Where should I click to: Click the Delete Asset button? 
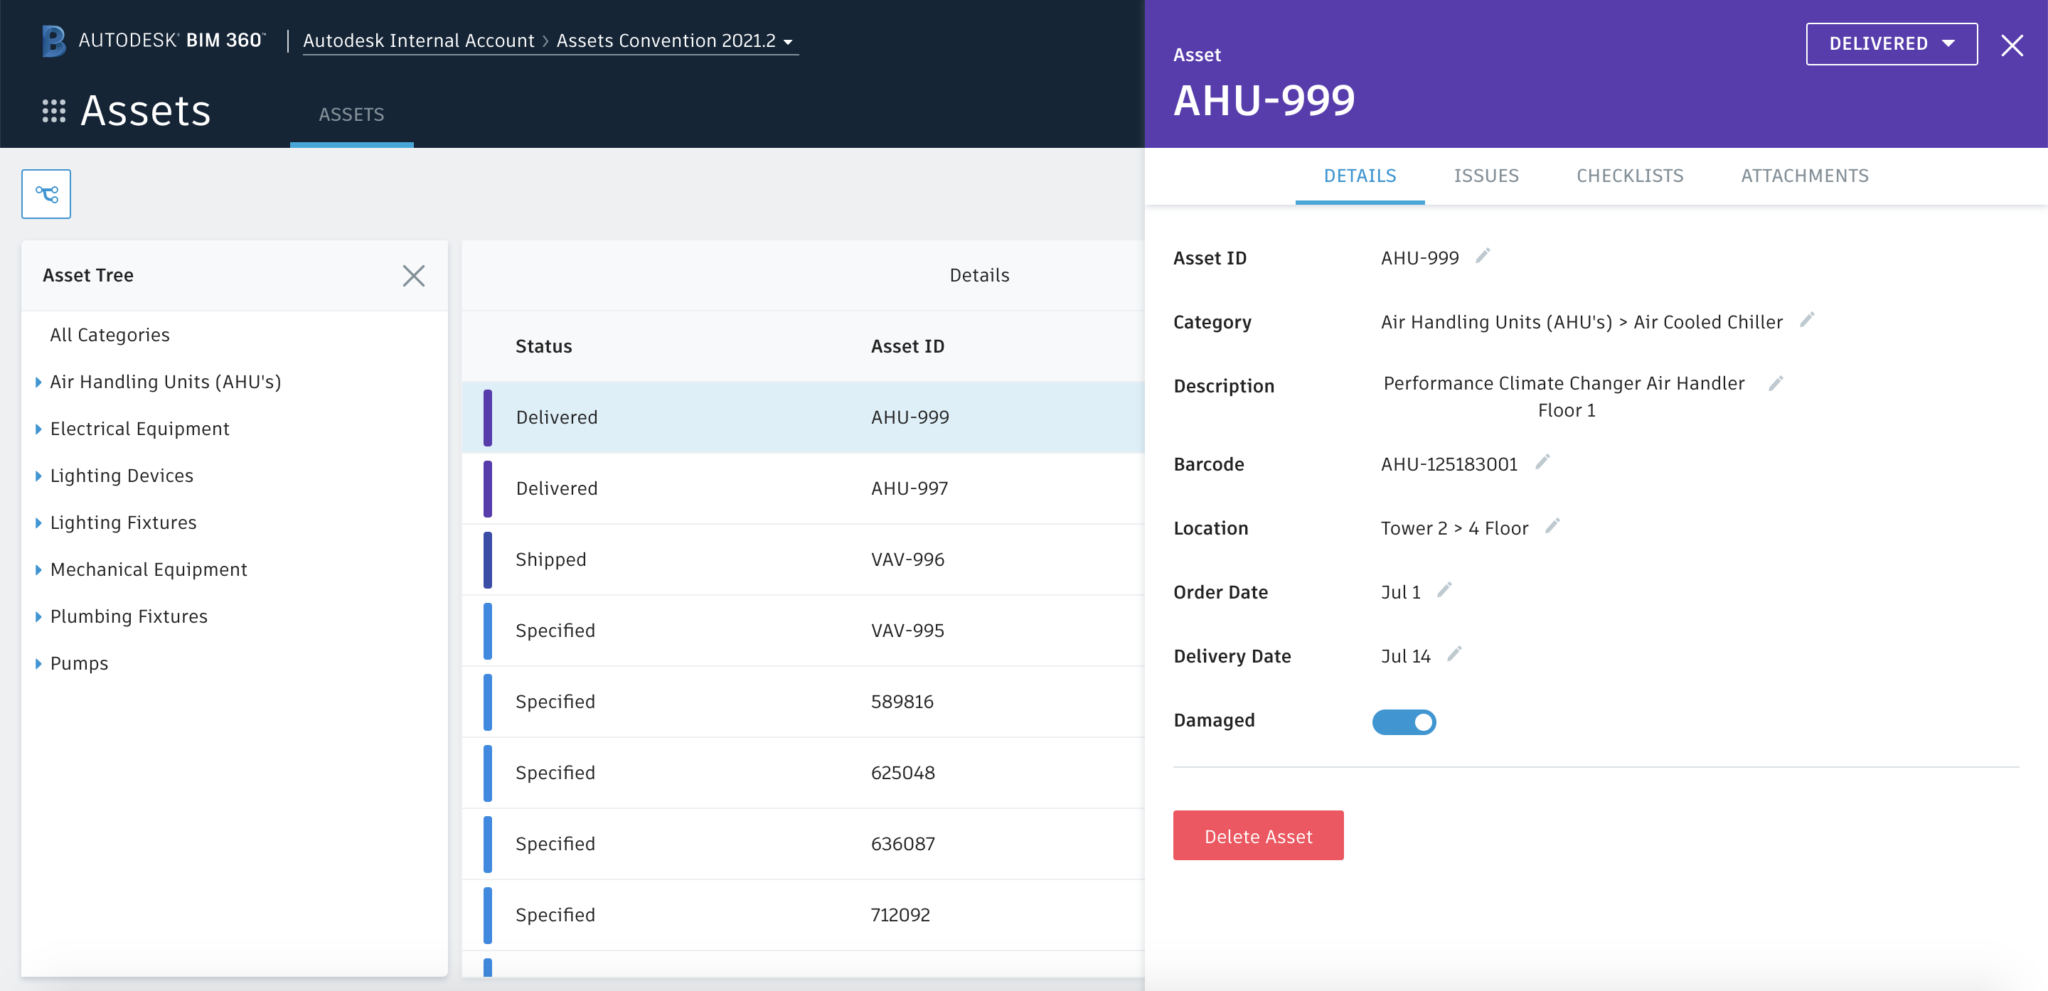(1258, 835)
